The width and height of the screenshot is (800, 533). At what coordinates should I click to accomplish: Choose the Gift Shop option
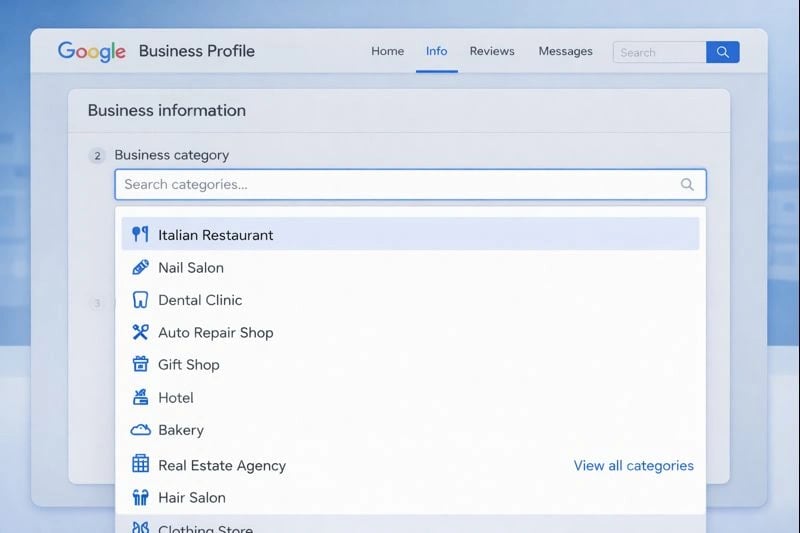pos(411,364)
